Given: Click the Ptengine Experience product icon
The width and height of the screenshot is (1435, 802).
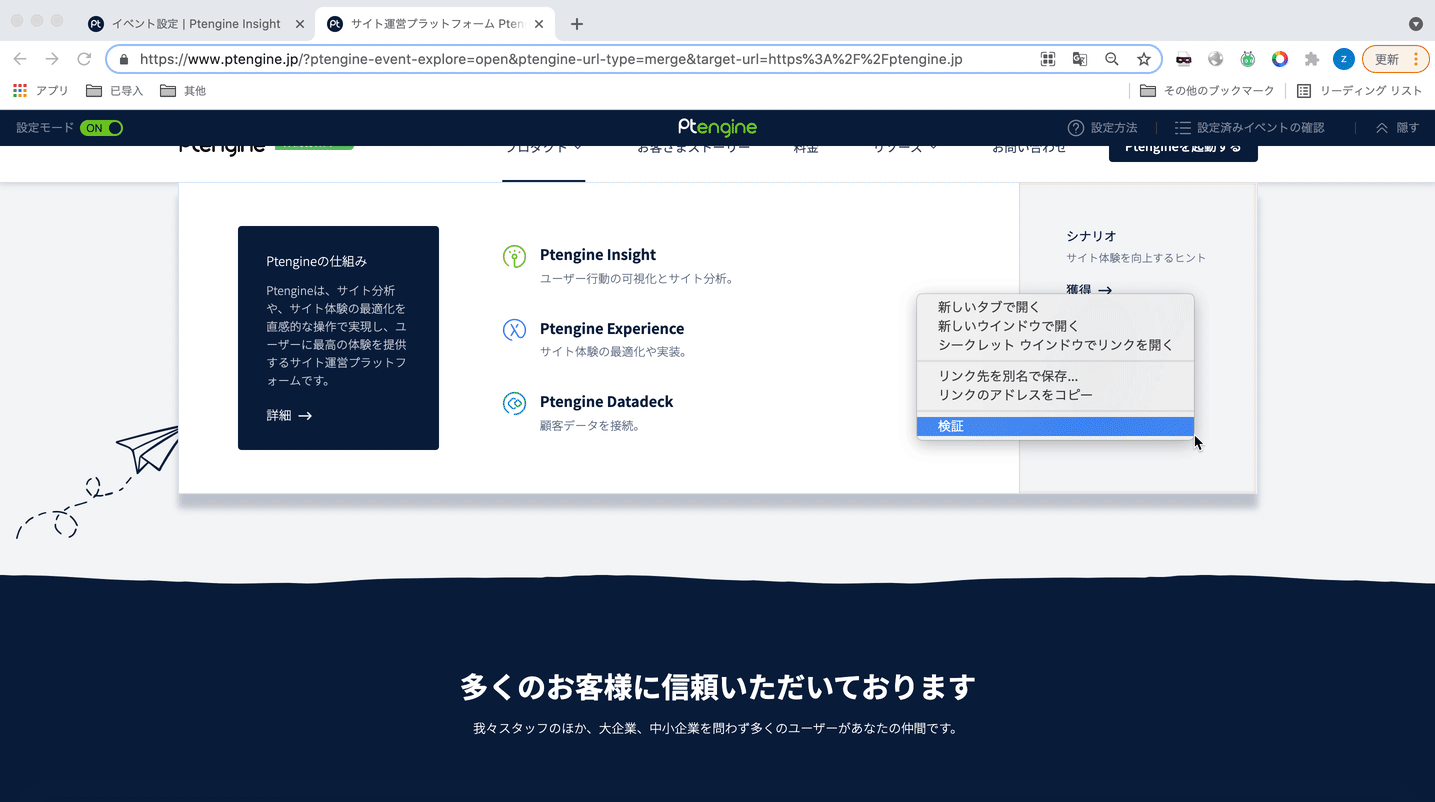Looking at the screenshot, I should 514,330.
